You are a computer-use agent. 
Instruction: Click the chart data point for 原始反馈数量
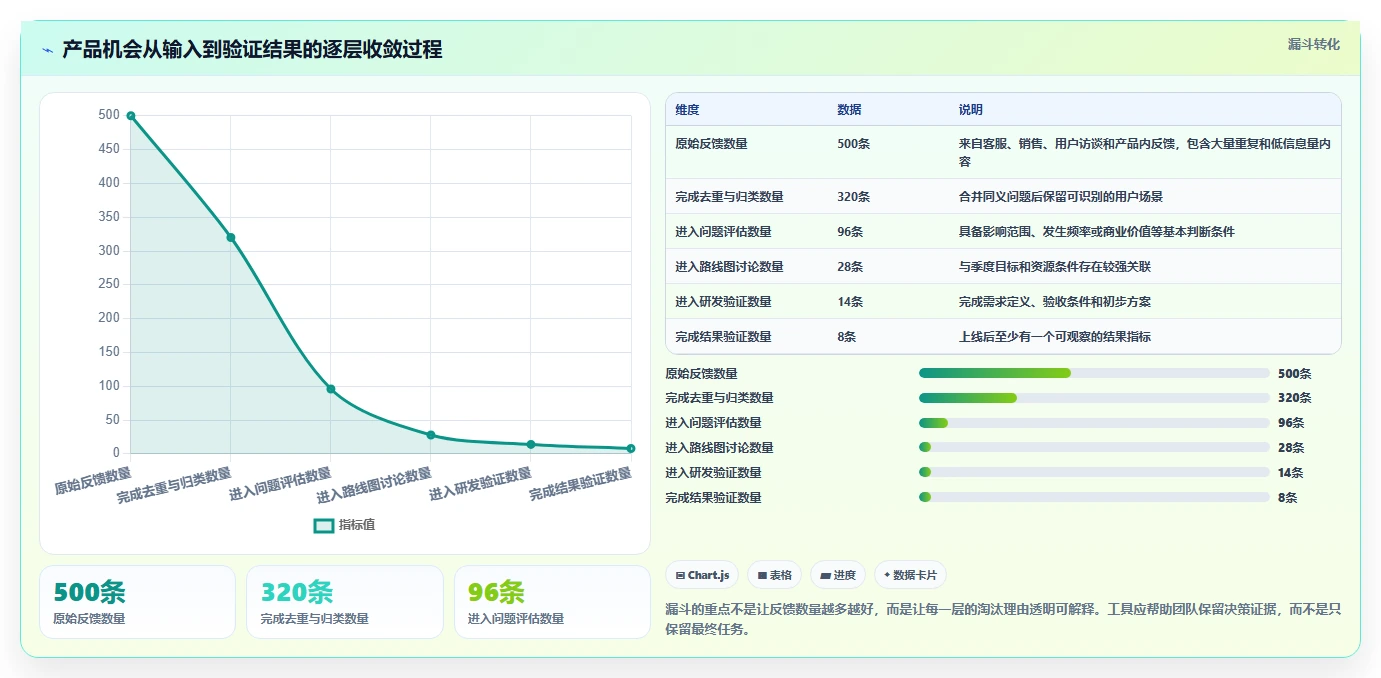point(131,116)
